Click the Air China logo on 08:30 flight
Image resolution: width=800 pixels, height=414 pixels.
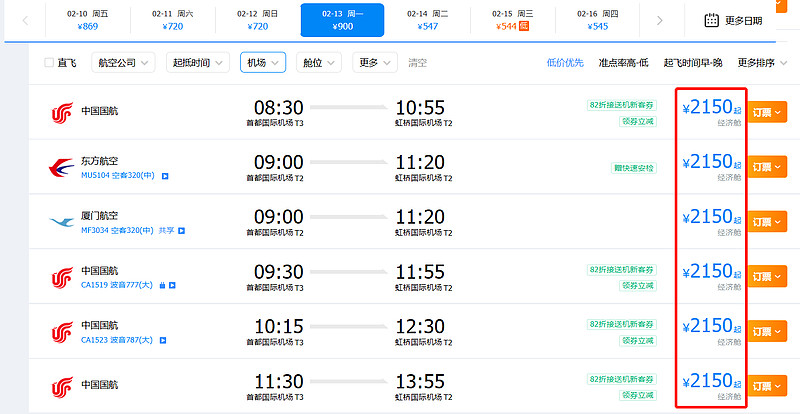point(61,112)
